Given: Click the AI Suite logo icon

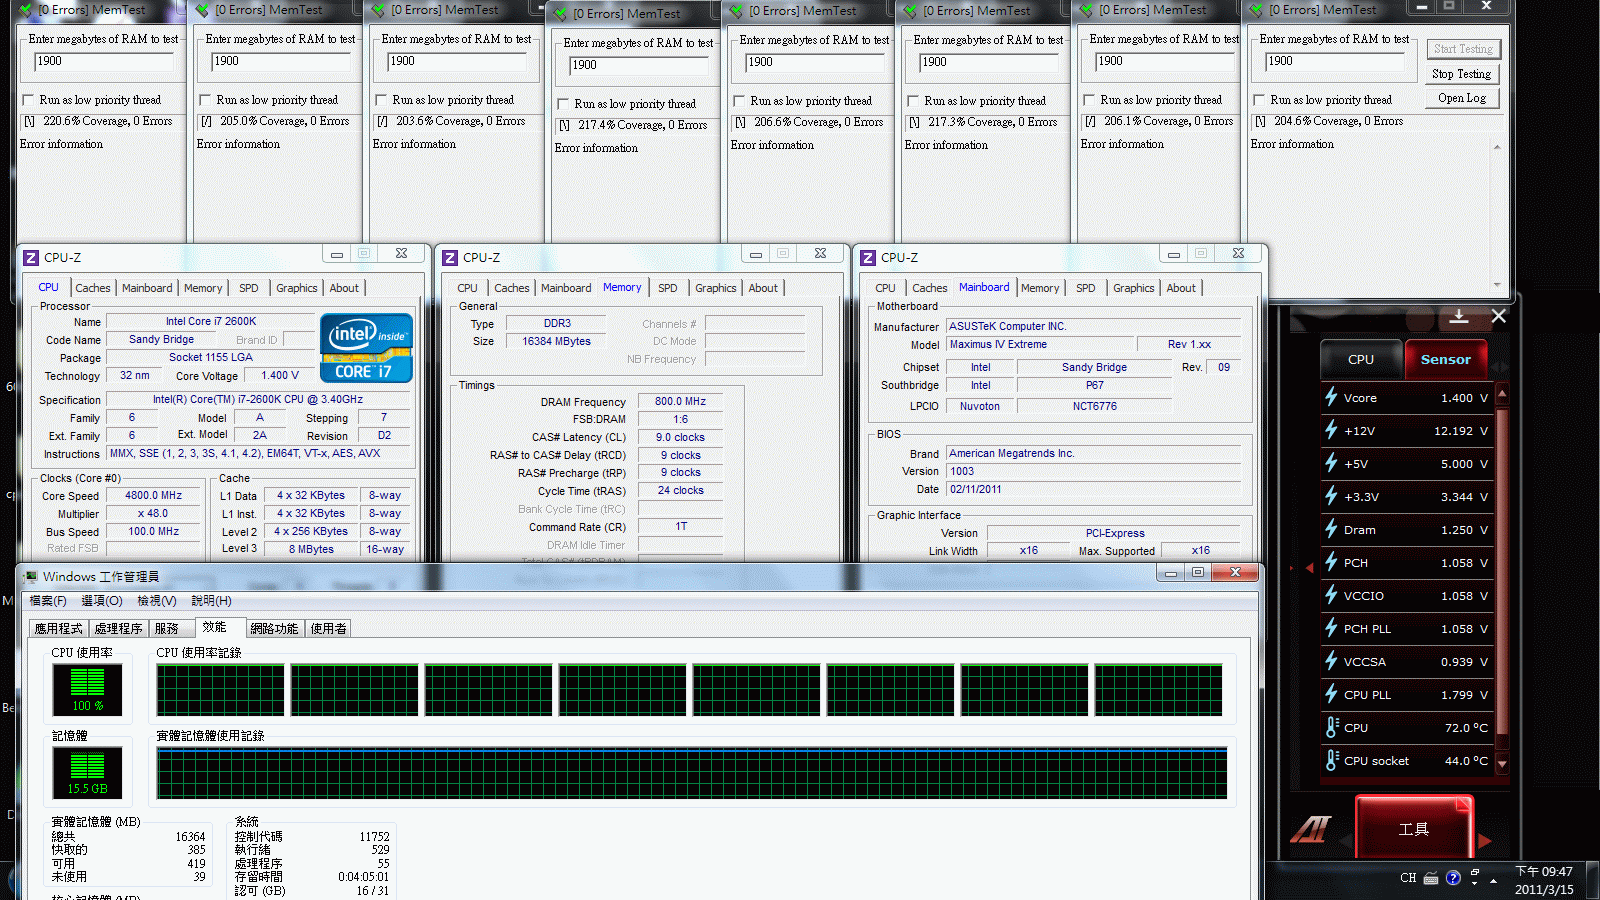Looking at the screenshot, I should click(1311, 829).
